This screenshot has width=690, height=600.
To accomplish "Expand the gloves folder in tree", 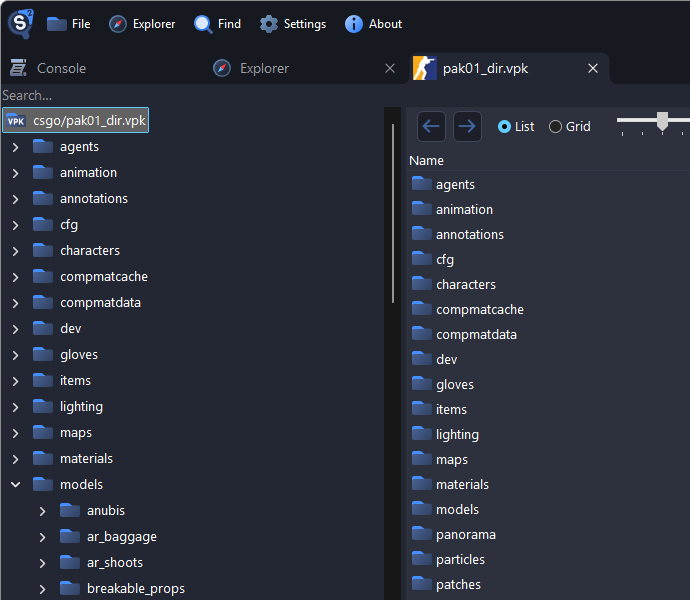I will pyautogui.click(x=15, y=355).
